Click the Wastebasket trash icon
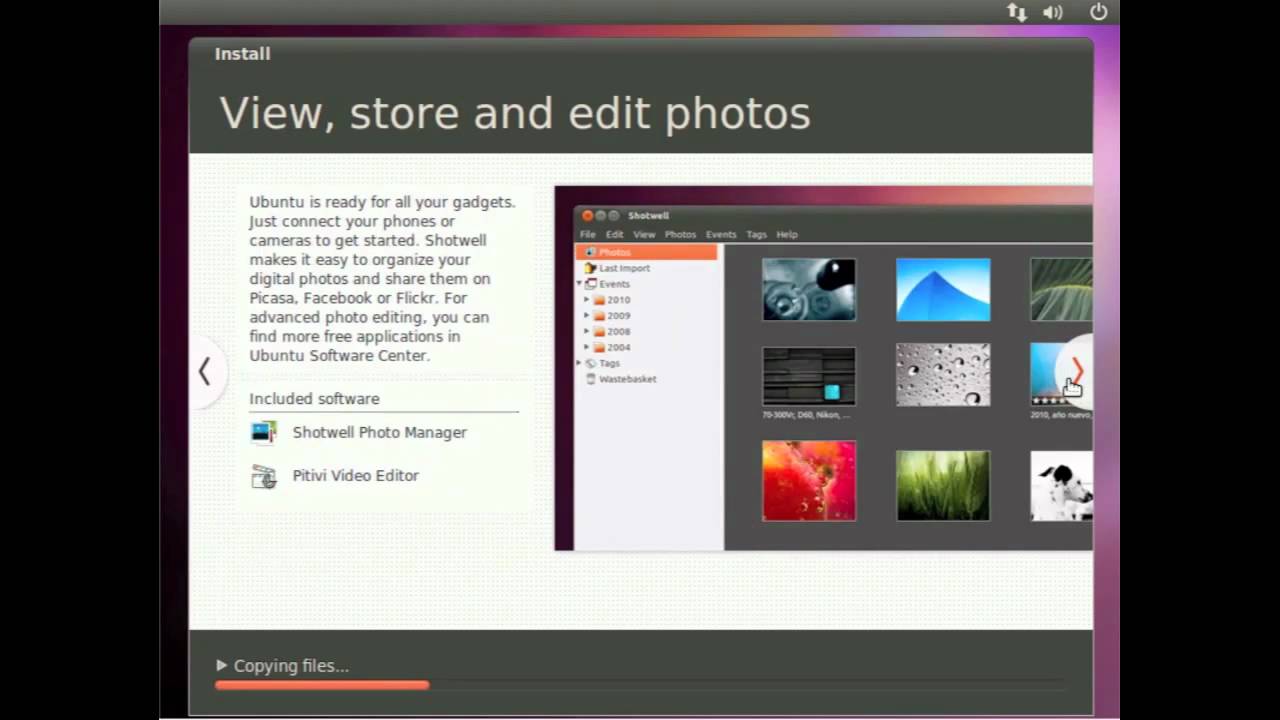Image resolution: width=1280 pixels, height=720 pixels. tap(591, 379)
